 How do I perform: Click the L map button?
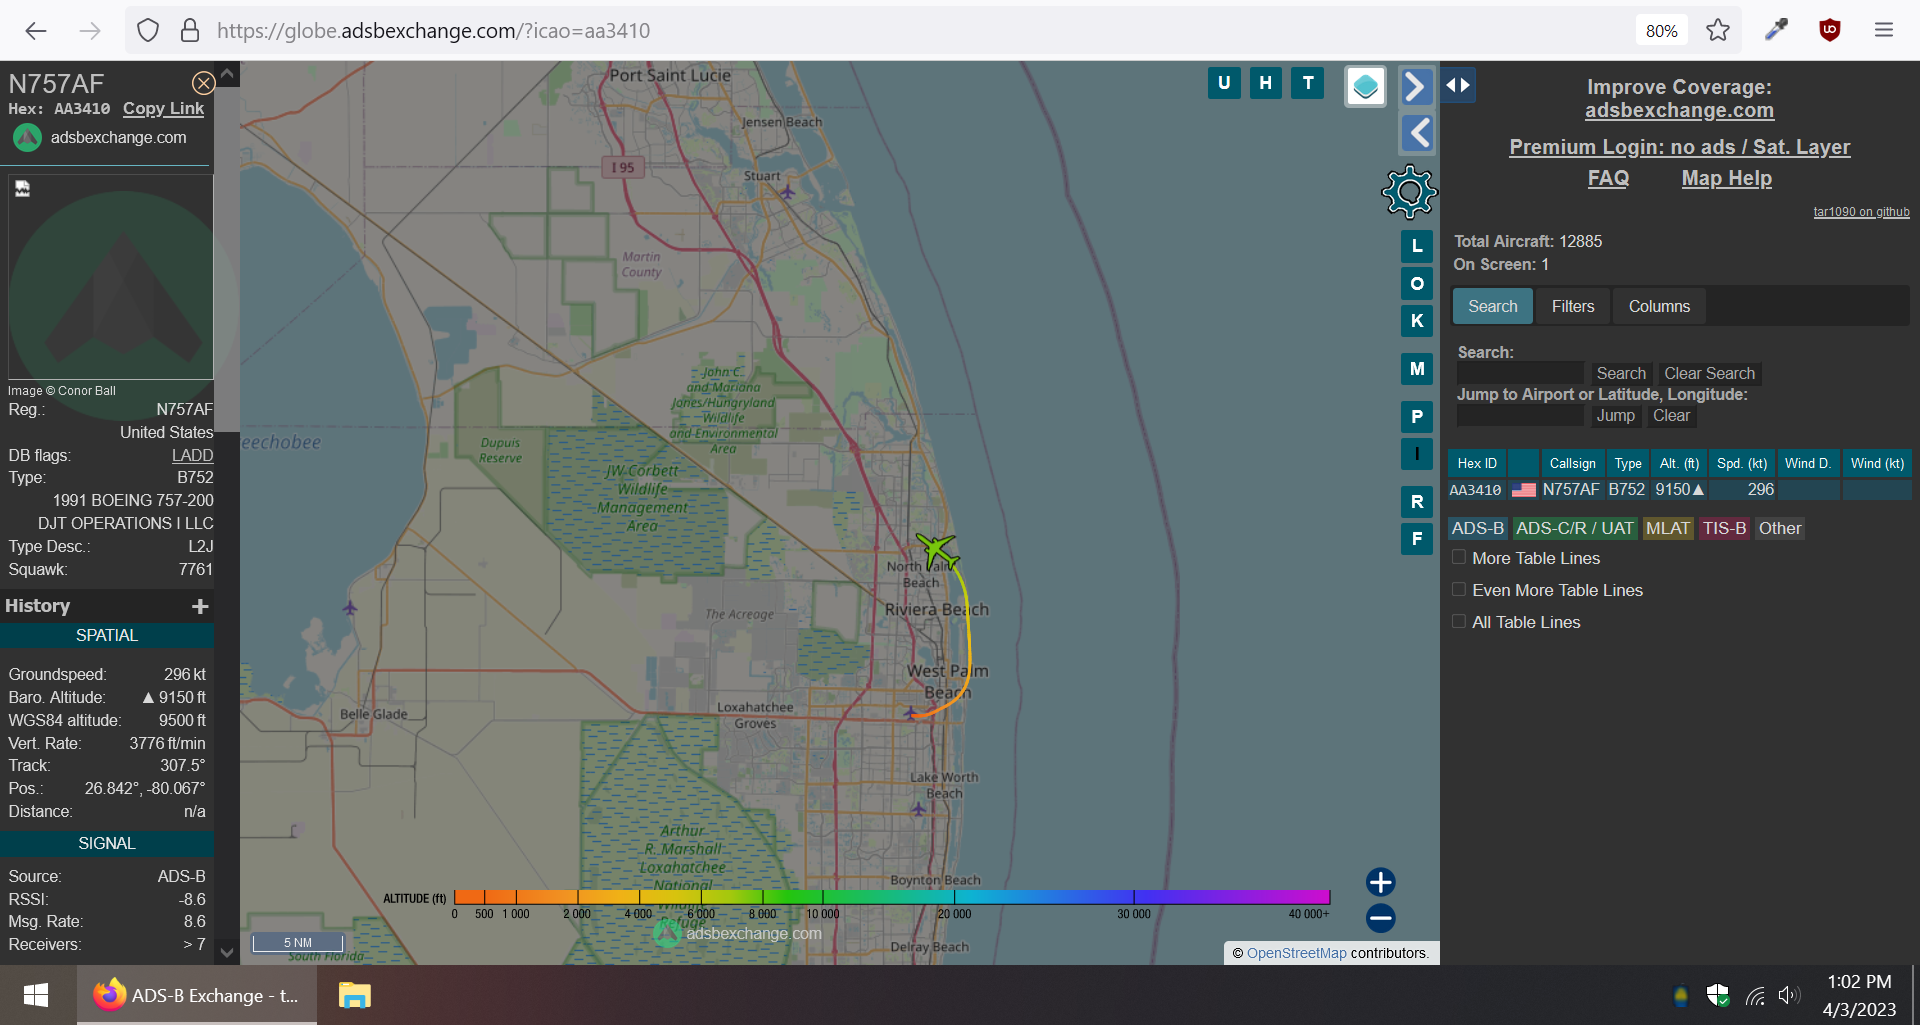[x=1417, y=246]
